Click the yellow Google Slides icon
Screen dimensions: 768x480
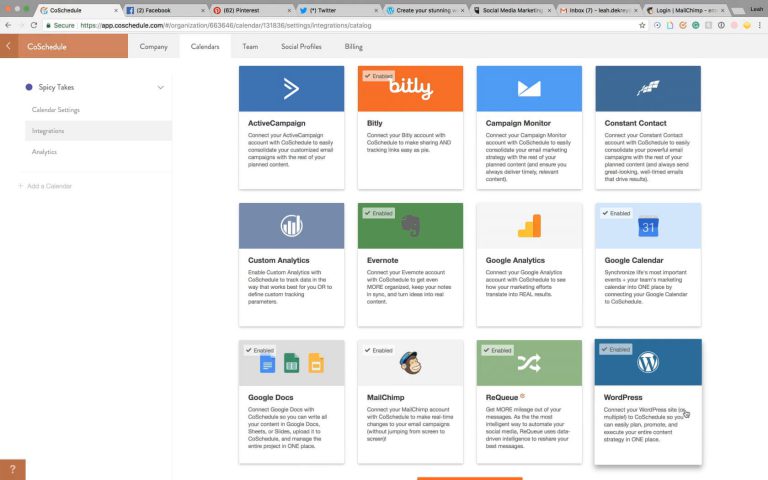click(x=316, y=363)
